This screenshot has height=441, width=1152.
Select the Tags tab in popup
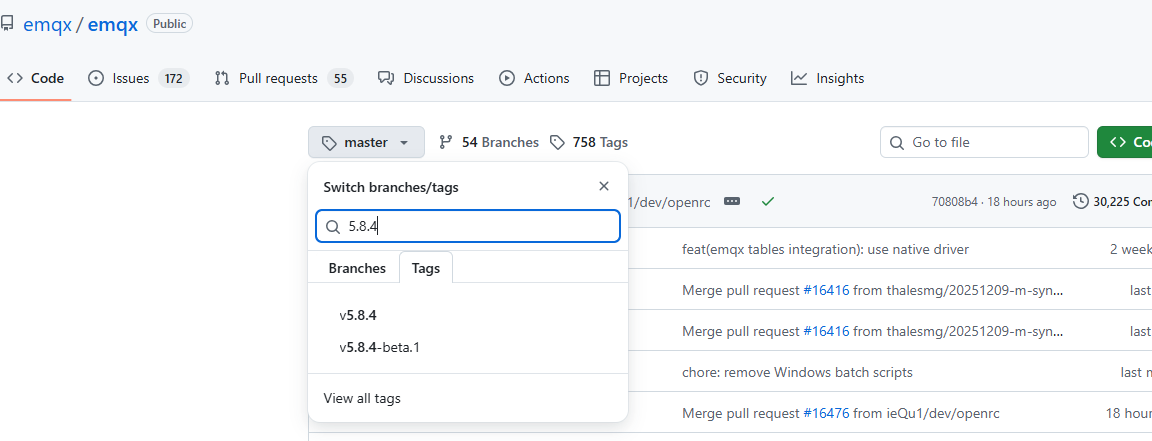coord(425,268)
